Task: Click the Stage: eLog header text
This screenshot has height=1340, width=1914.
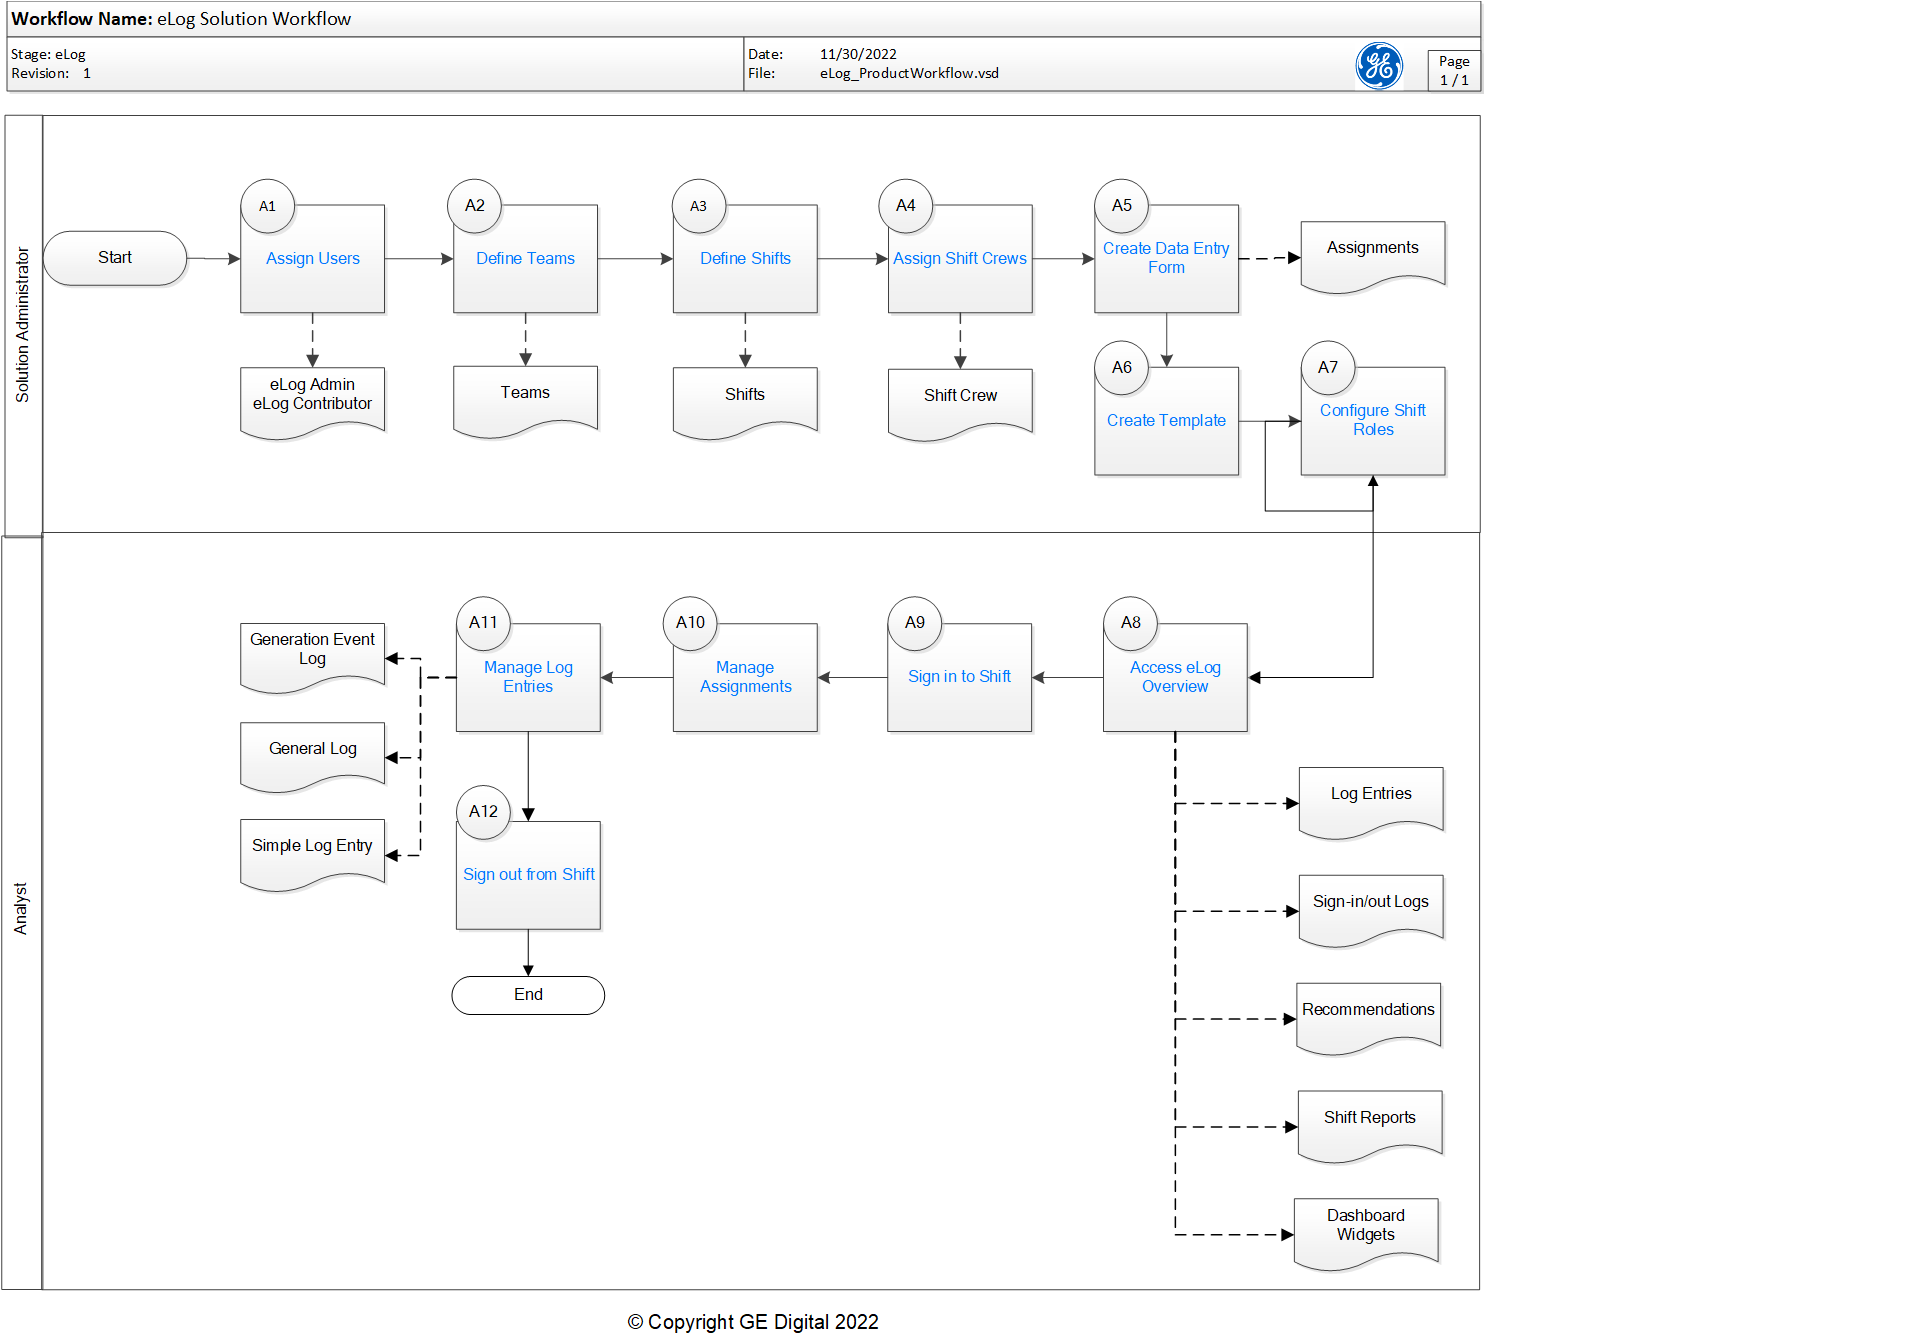Action: (x=48, y=54)
